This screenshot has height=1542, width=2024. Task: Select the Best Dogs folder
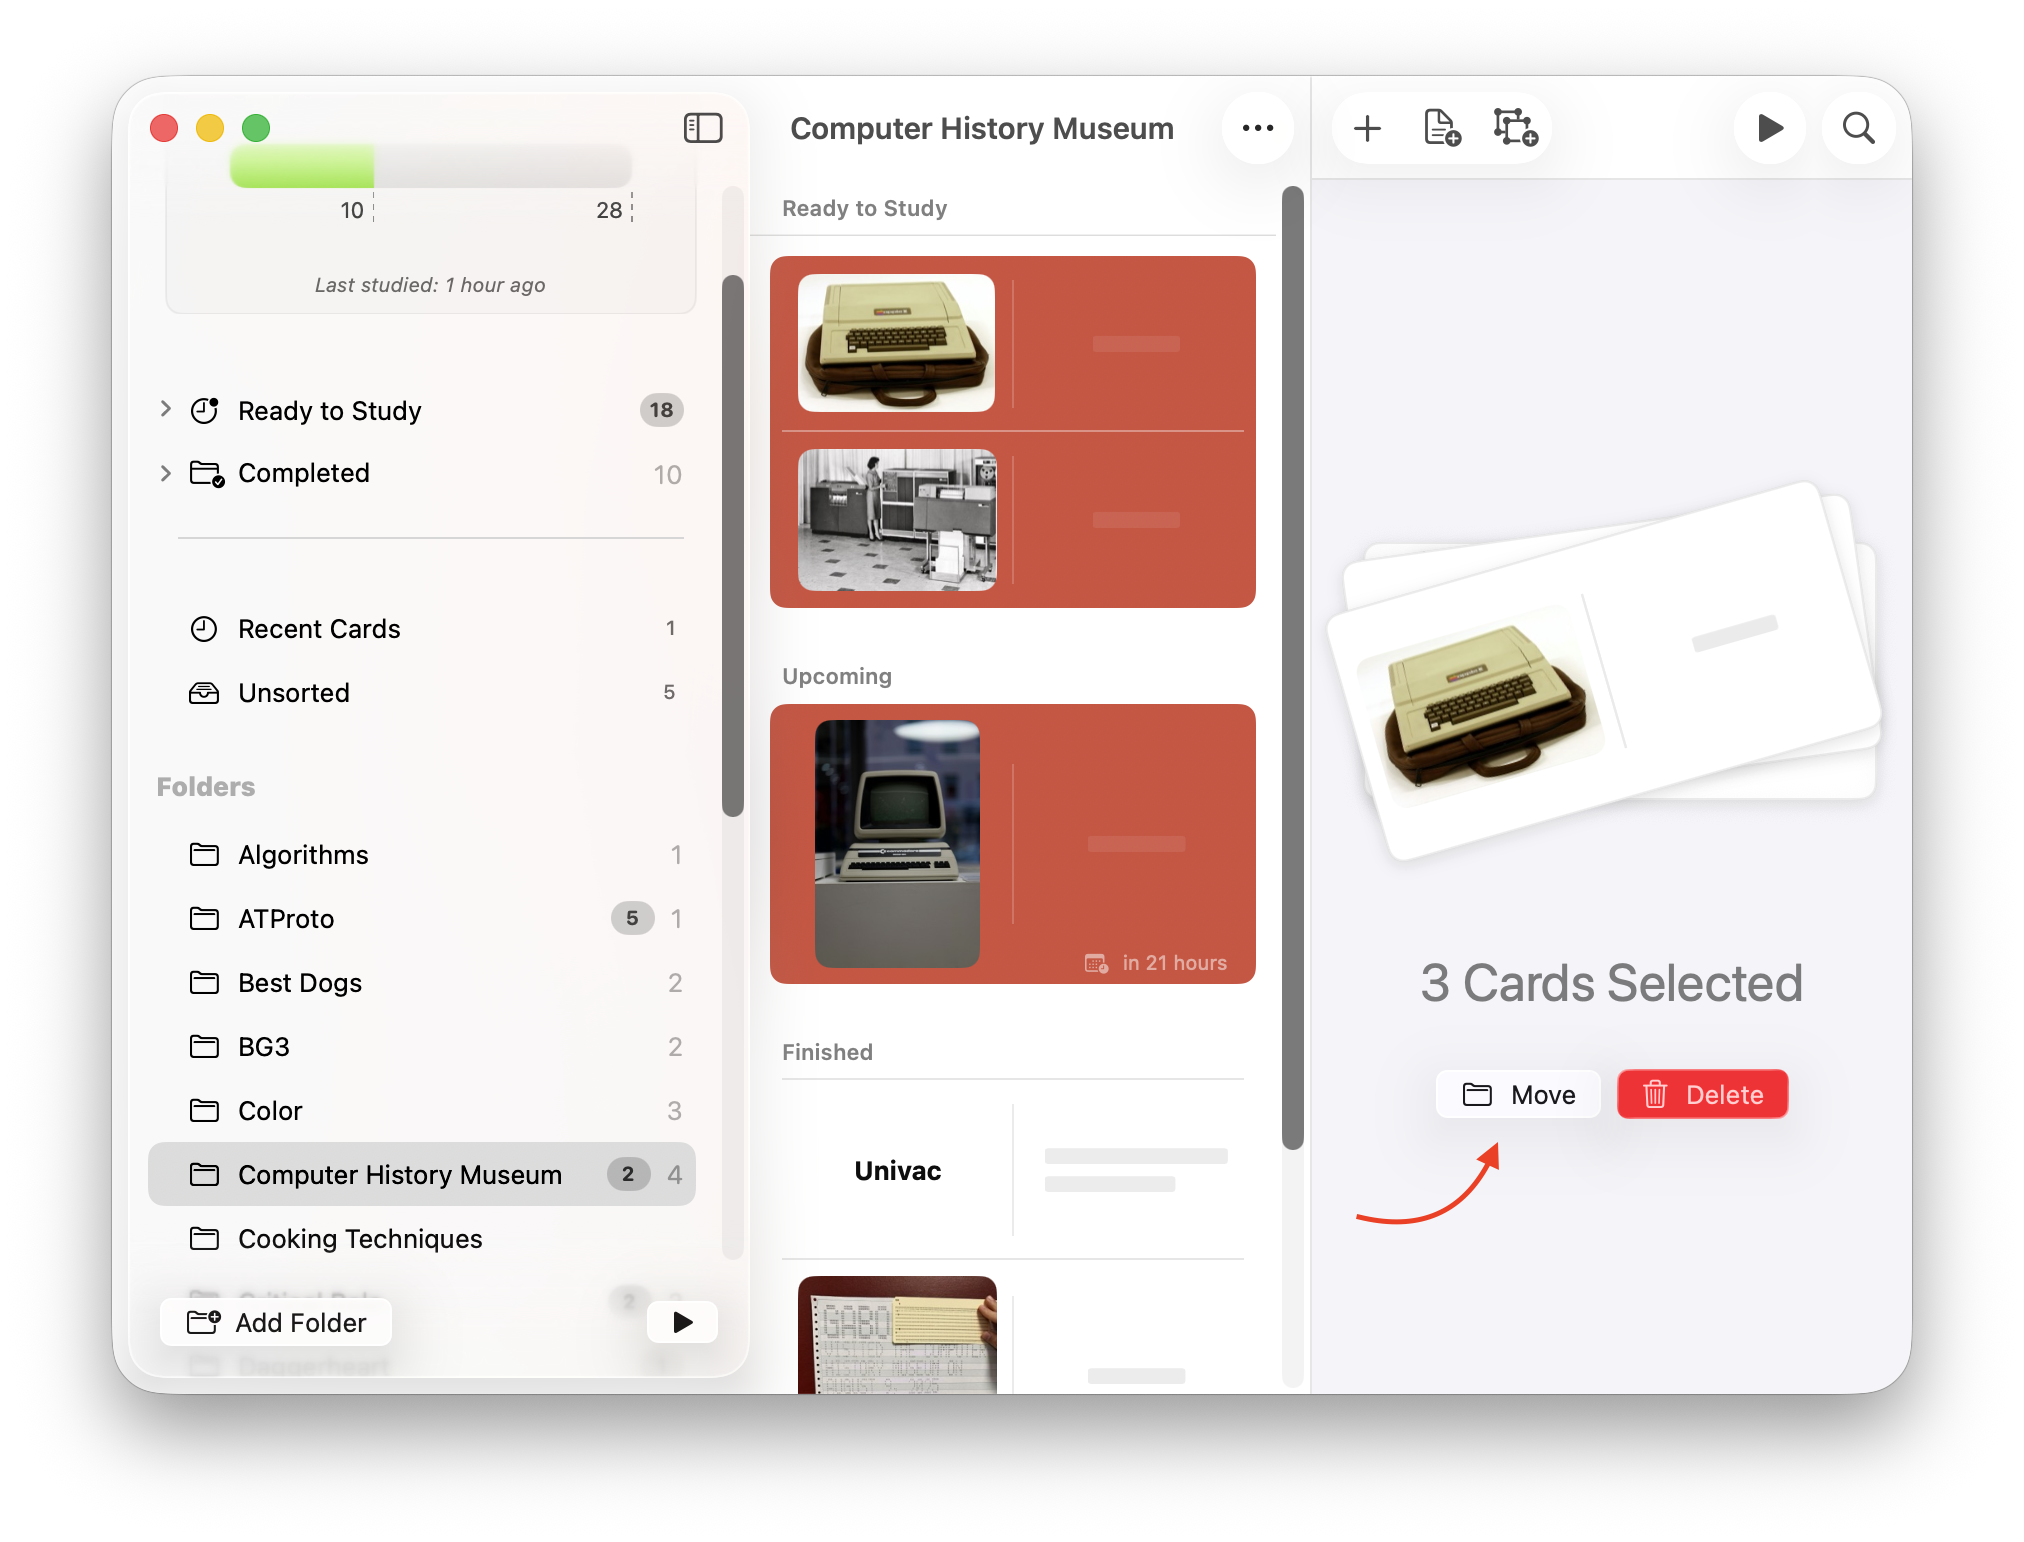(300, 983)
